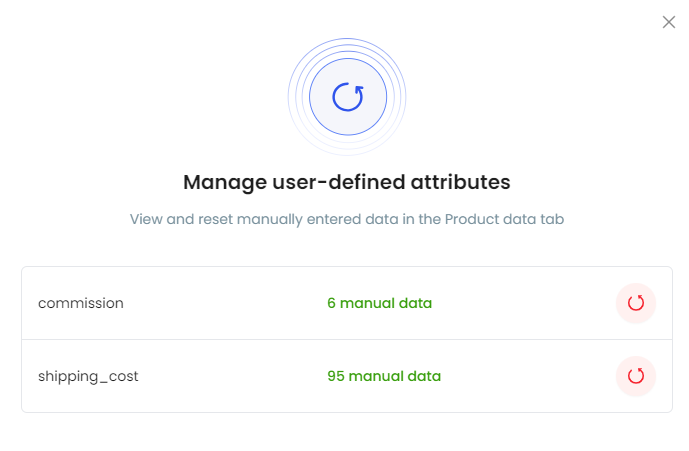Click the 6 manual data label
This screenshot has width=689, height=451.
380,303
